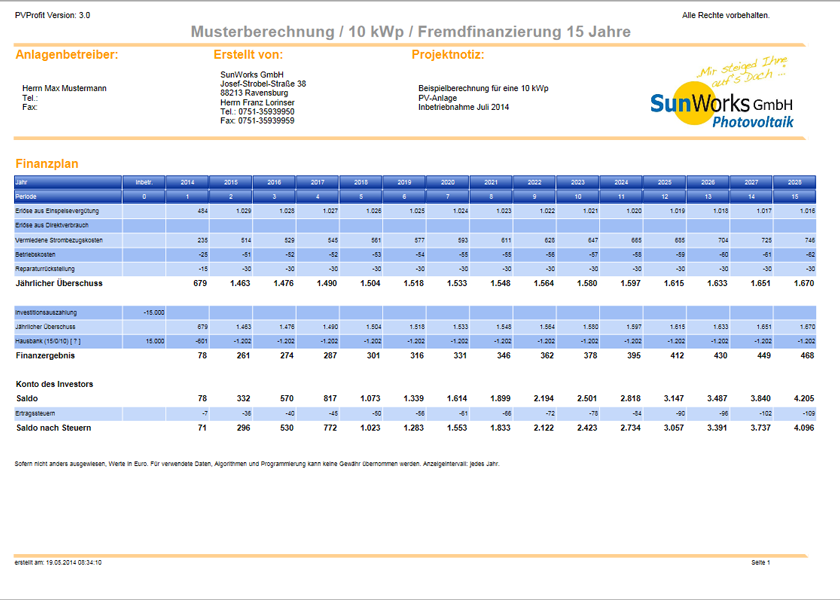The image size is (840, 600).
Task: Select Hausbank value "-601" for 2014
Action: click(201, 341)
